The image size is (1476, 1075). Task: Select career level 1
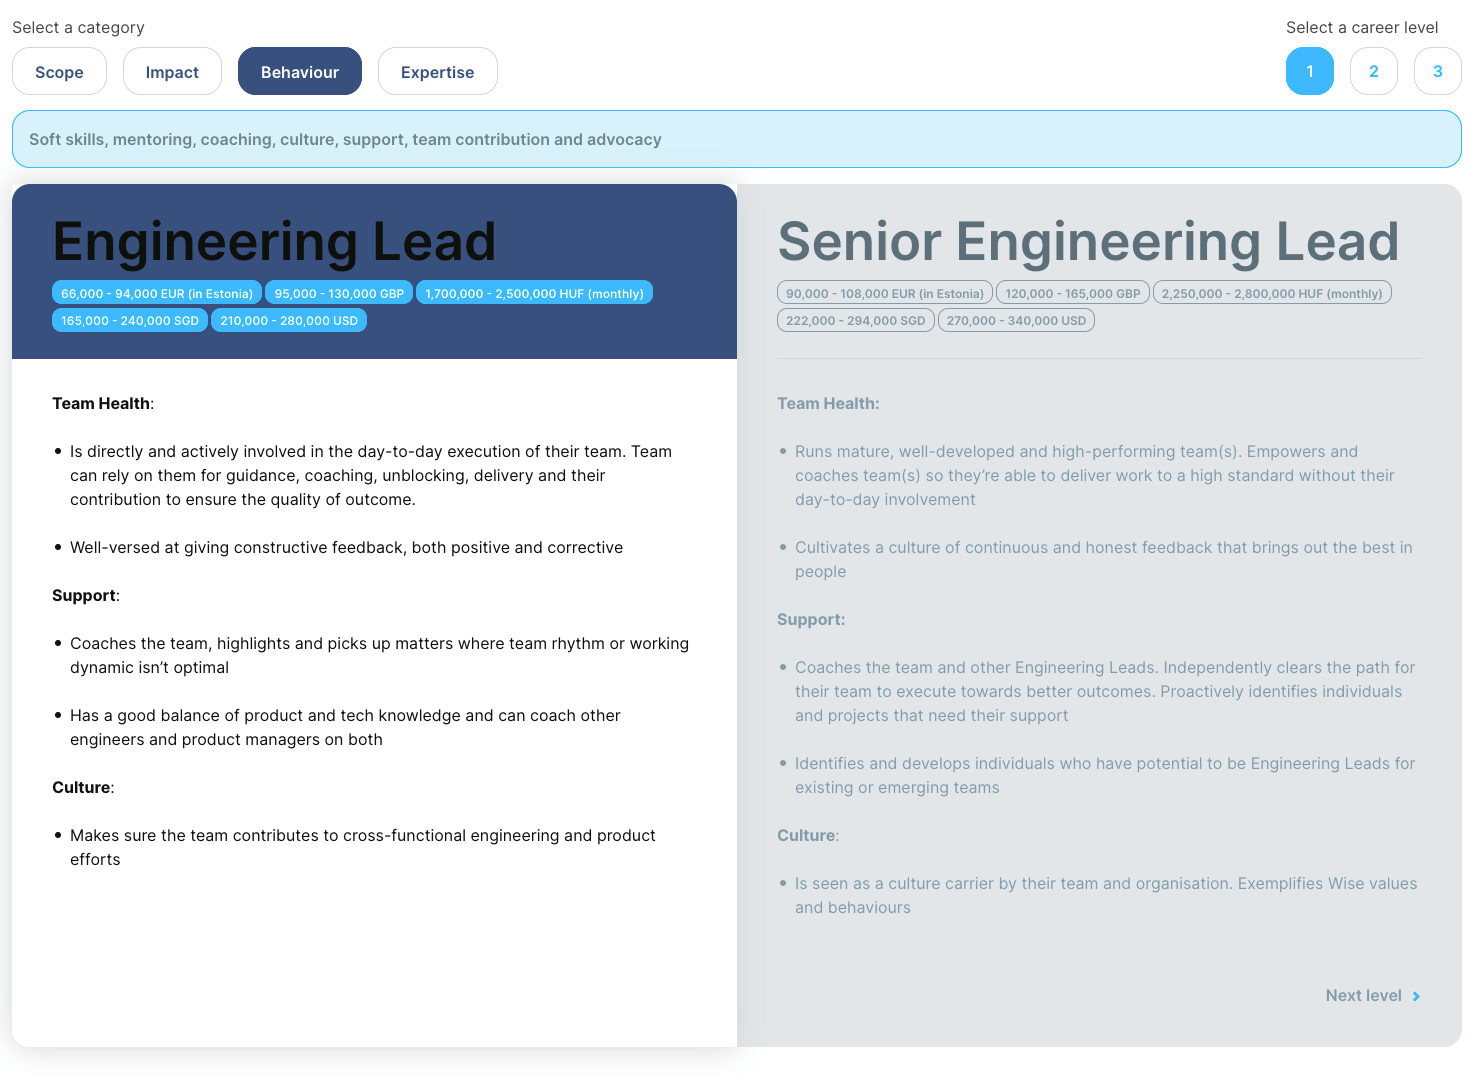1309,72
